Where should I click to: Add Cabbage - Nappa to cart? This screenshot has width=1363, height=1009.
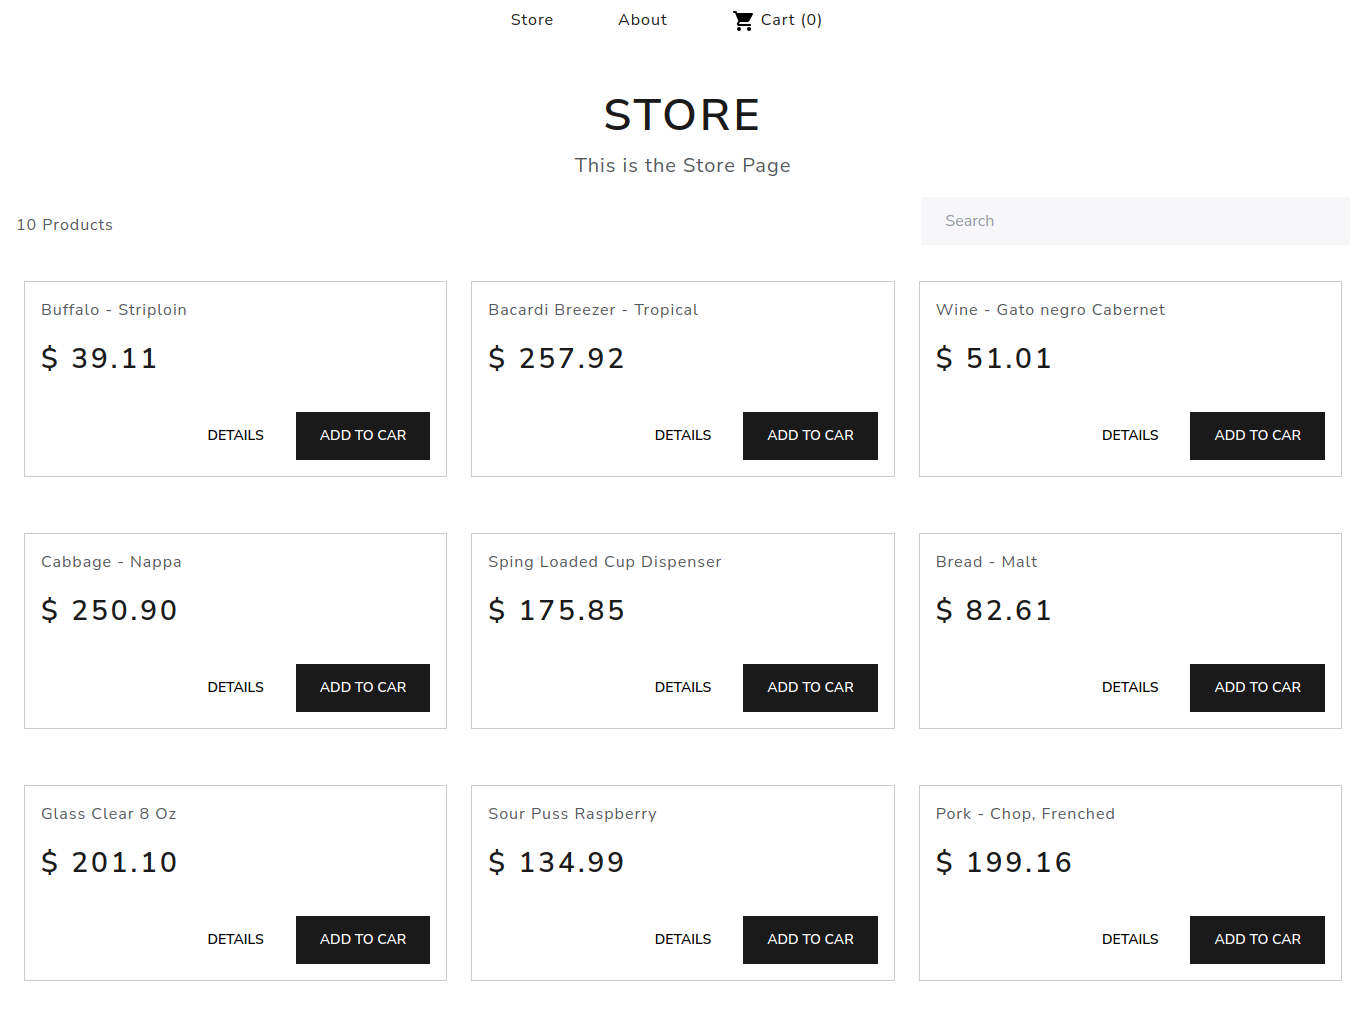point(363,688)
